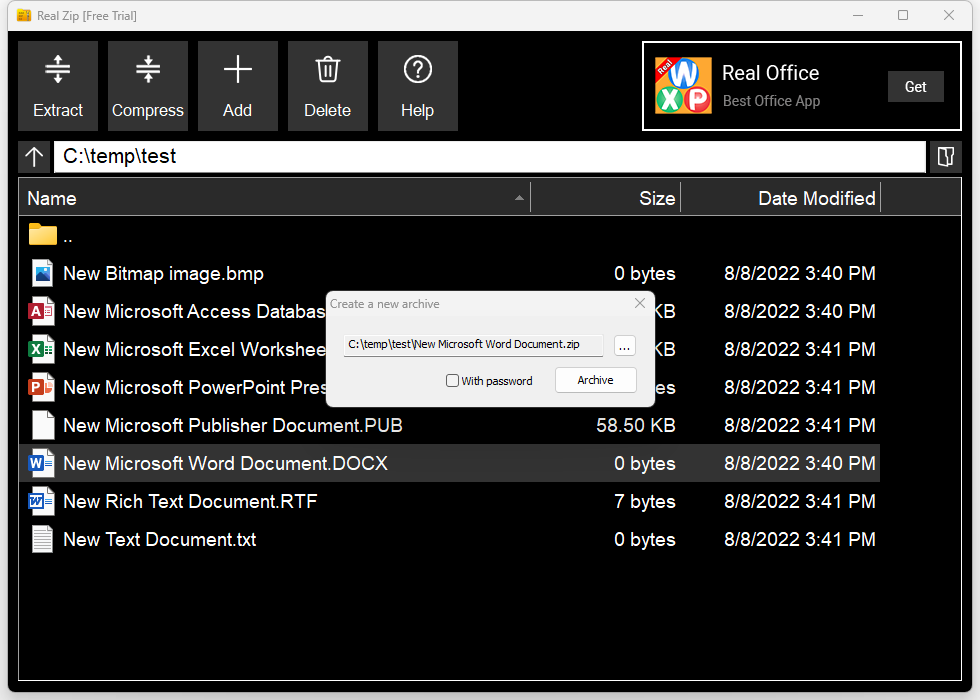Viewport: 980px width, 700px height.
Task: Browse for archive location with '...' button
Action: pos(624,346)
